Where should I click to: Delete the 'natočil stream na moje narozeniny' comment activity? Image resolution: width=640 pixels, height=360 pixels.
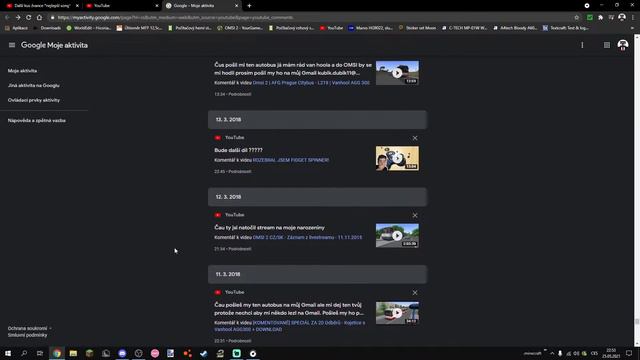415,215
